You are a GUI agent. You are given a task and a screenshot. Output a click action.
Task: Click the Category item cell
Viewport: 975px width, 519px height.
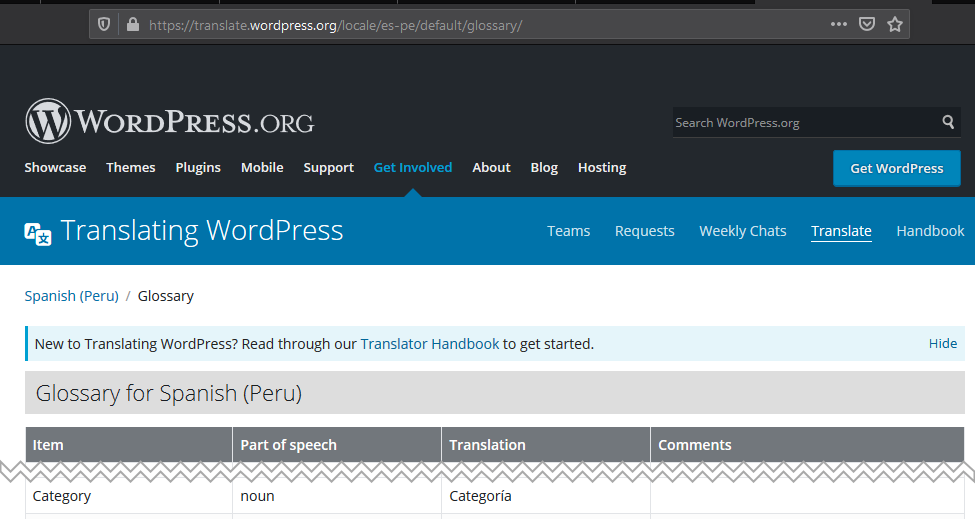pos(129,496)
